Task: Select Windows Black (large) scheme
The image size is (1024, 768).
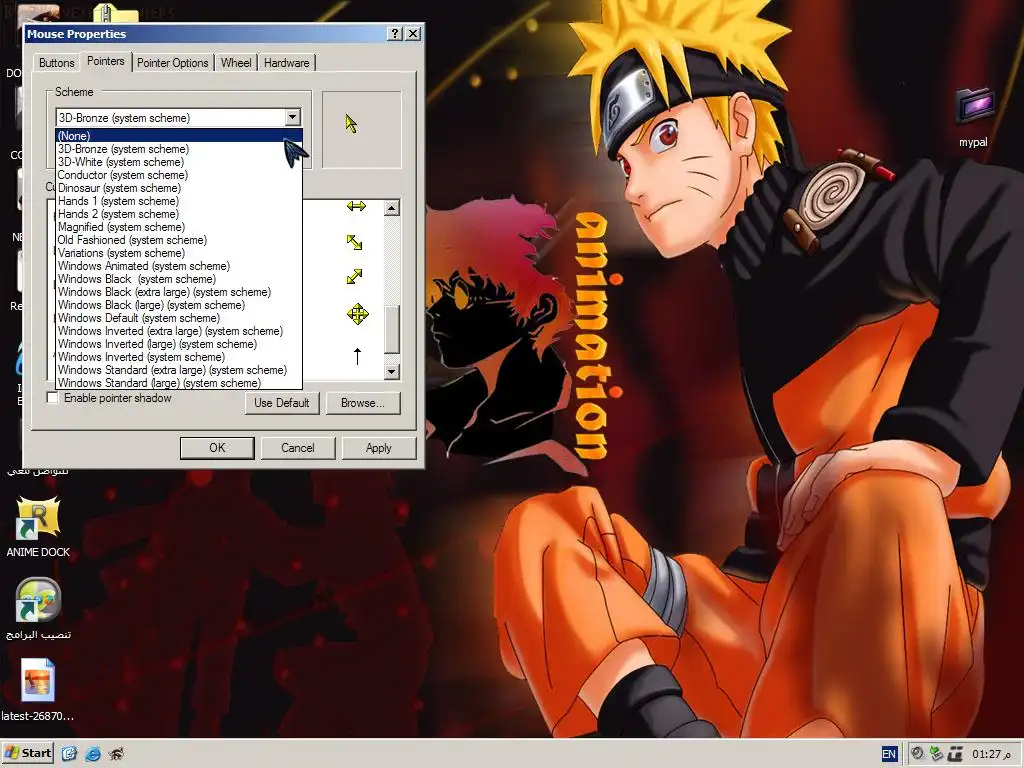Action: (x=179, y=305)
